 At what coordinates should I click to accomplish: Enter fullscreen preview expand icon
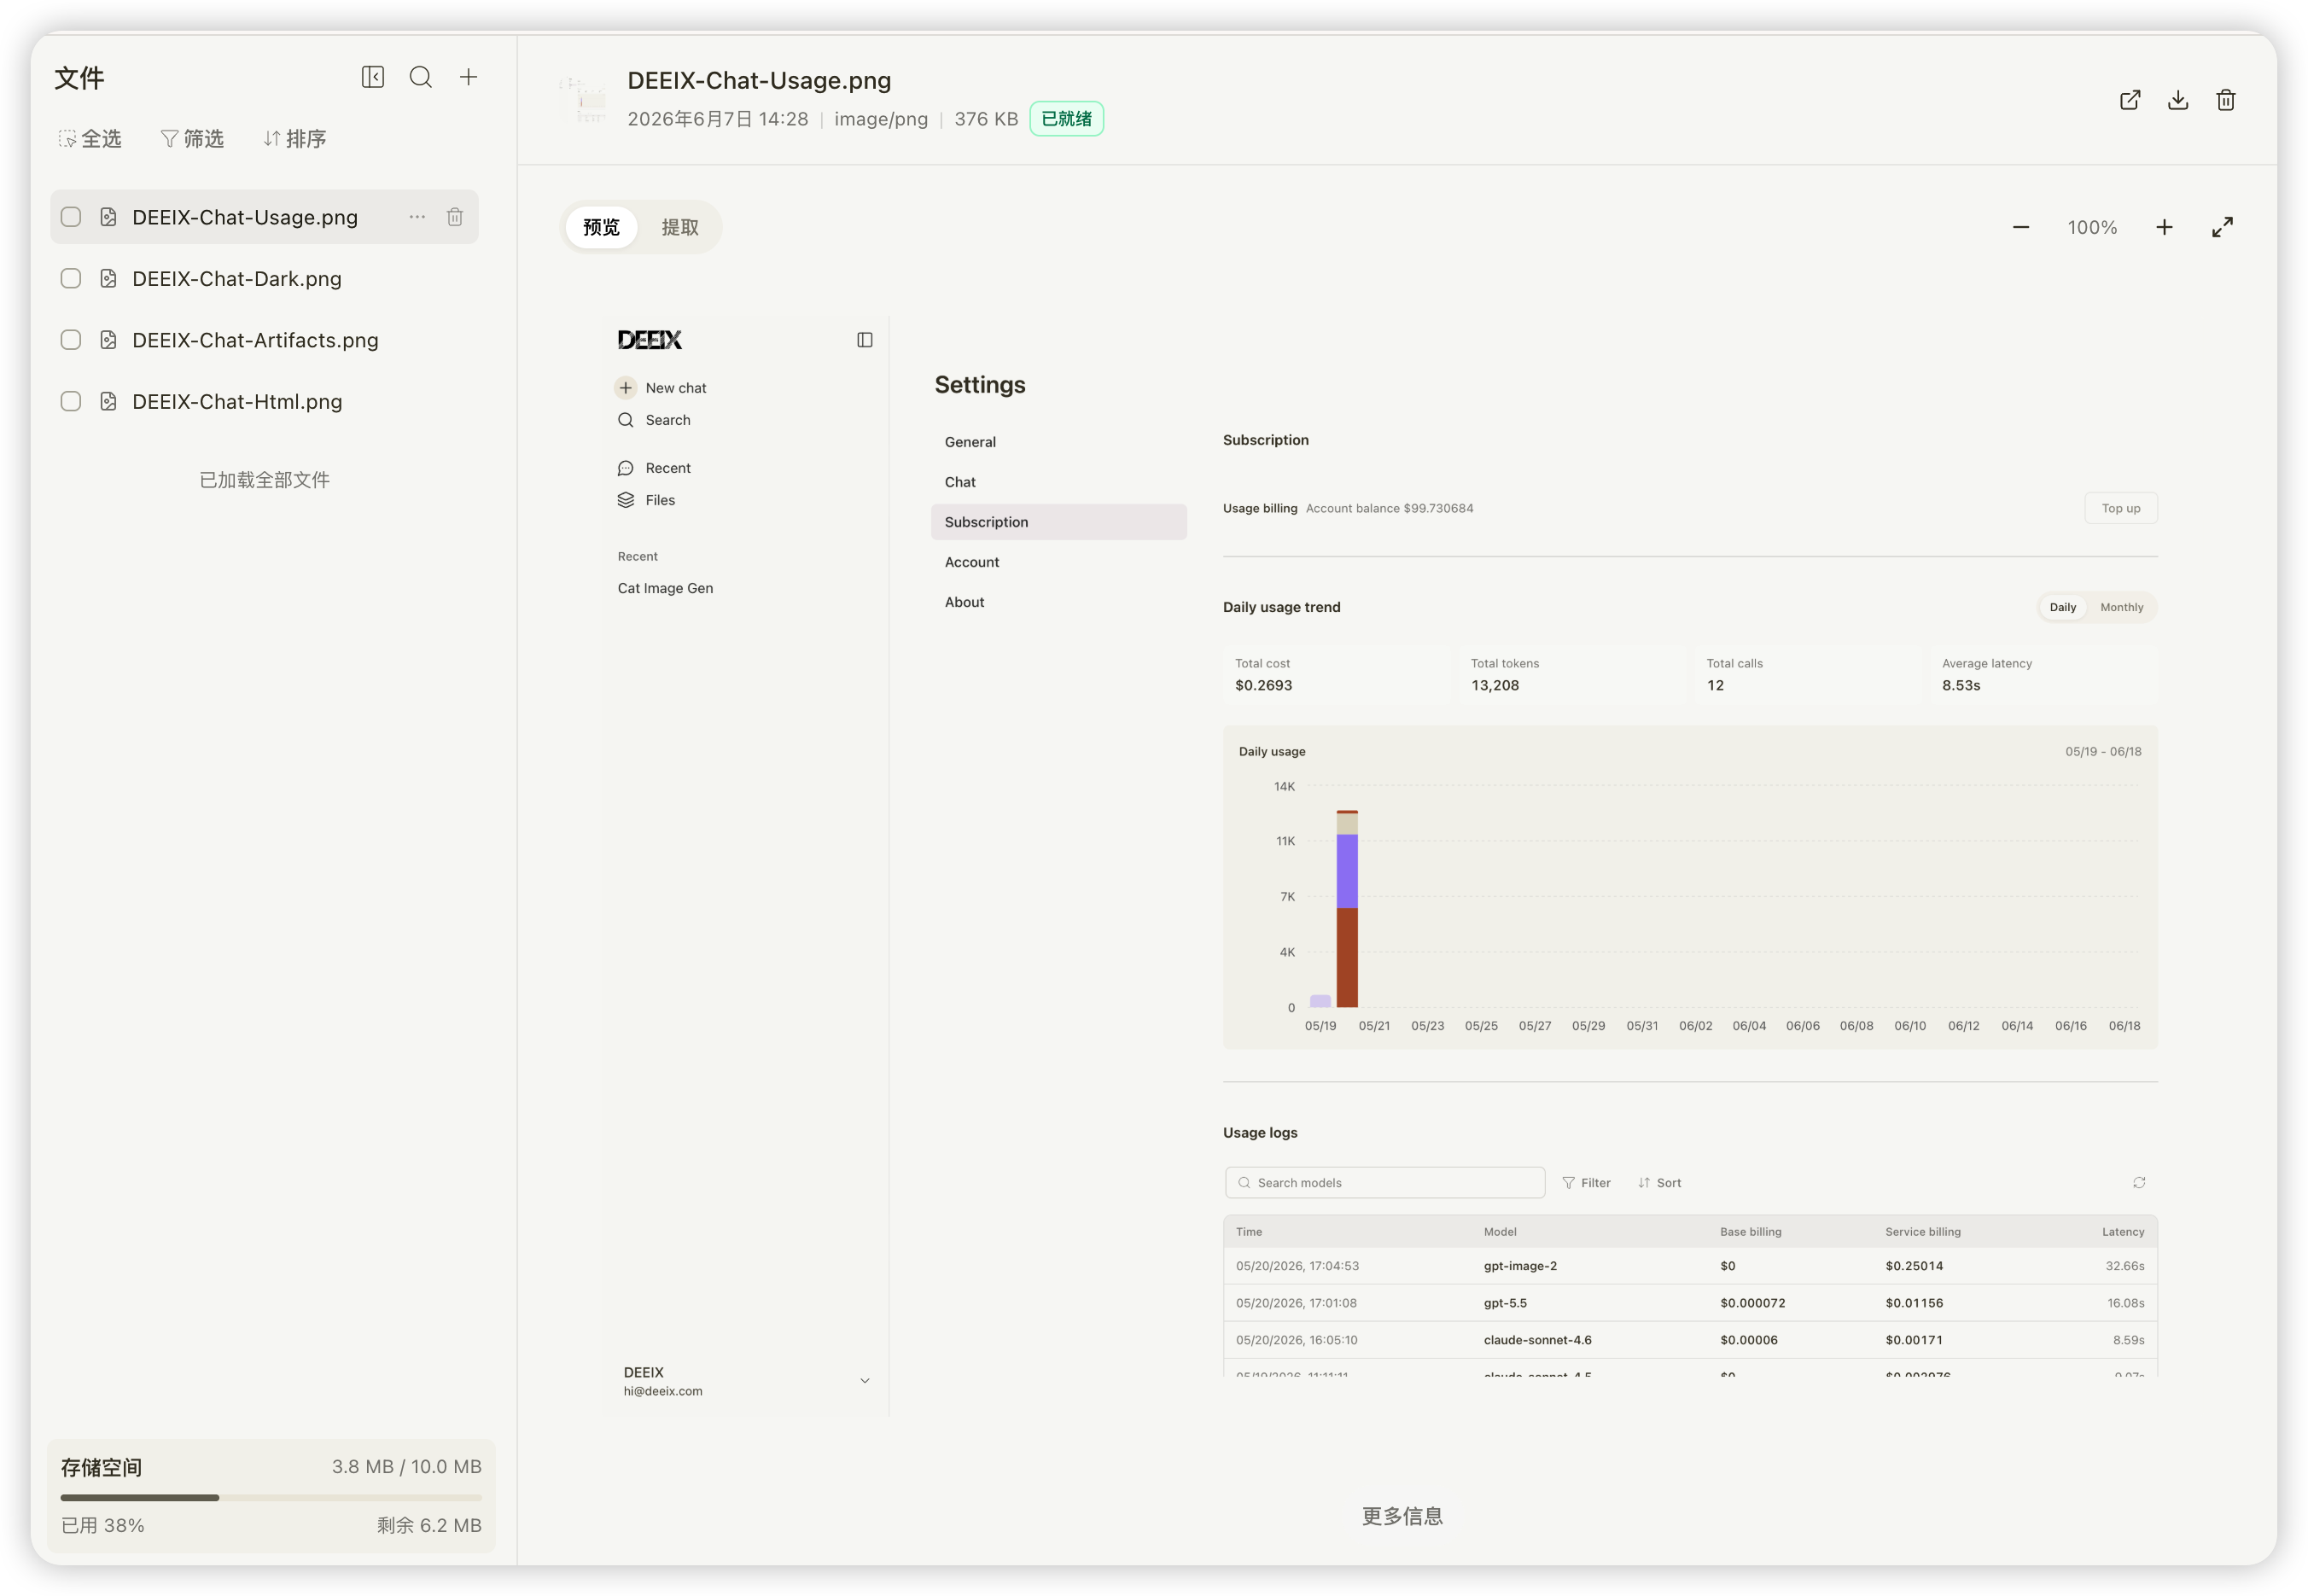(x=2222, y=227)
